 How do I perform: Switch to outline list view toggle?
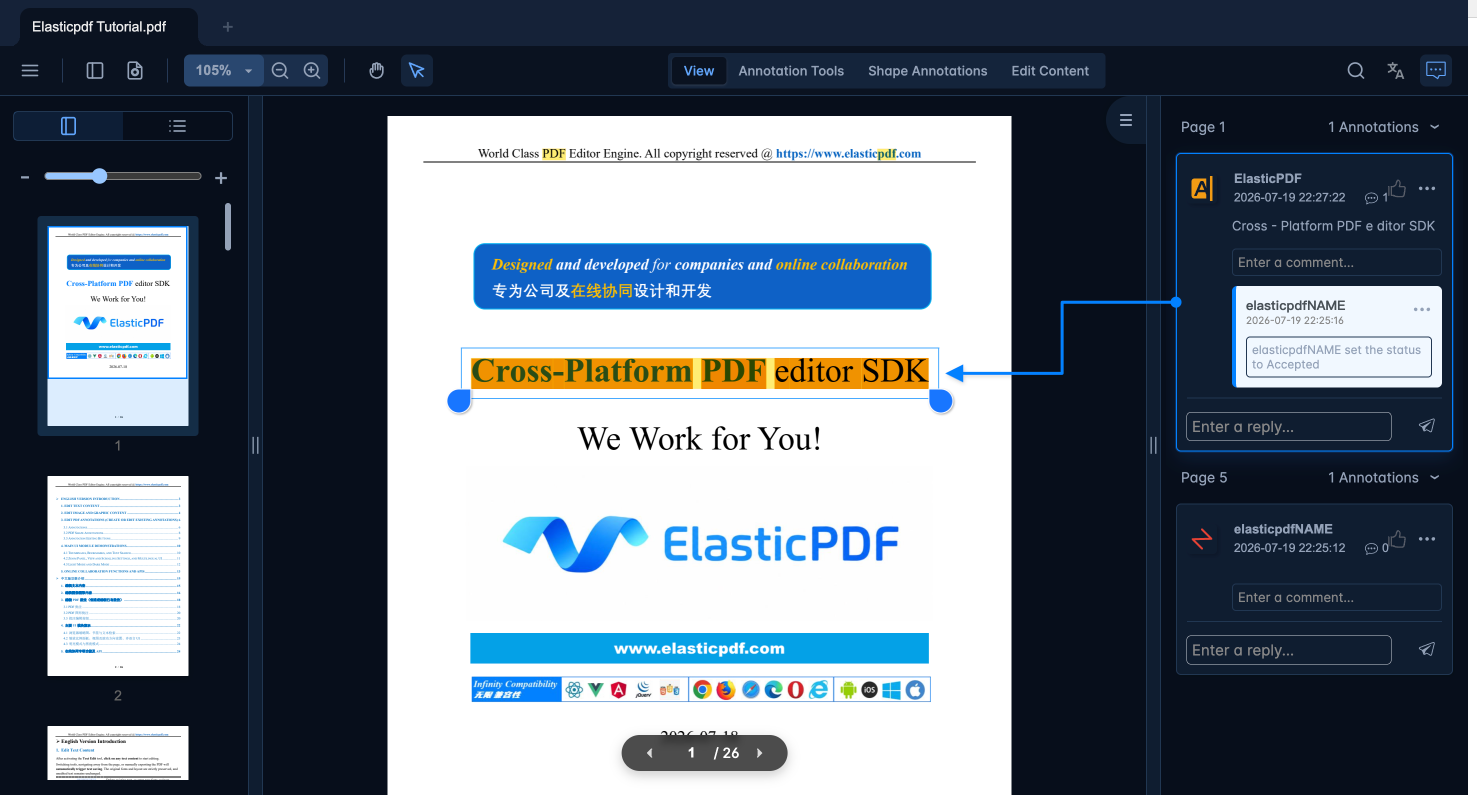(178, 126)
